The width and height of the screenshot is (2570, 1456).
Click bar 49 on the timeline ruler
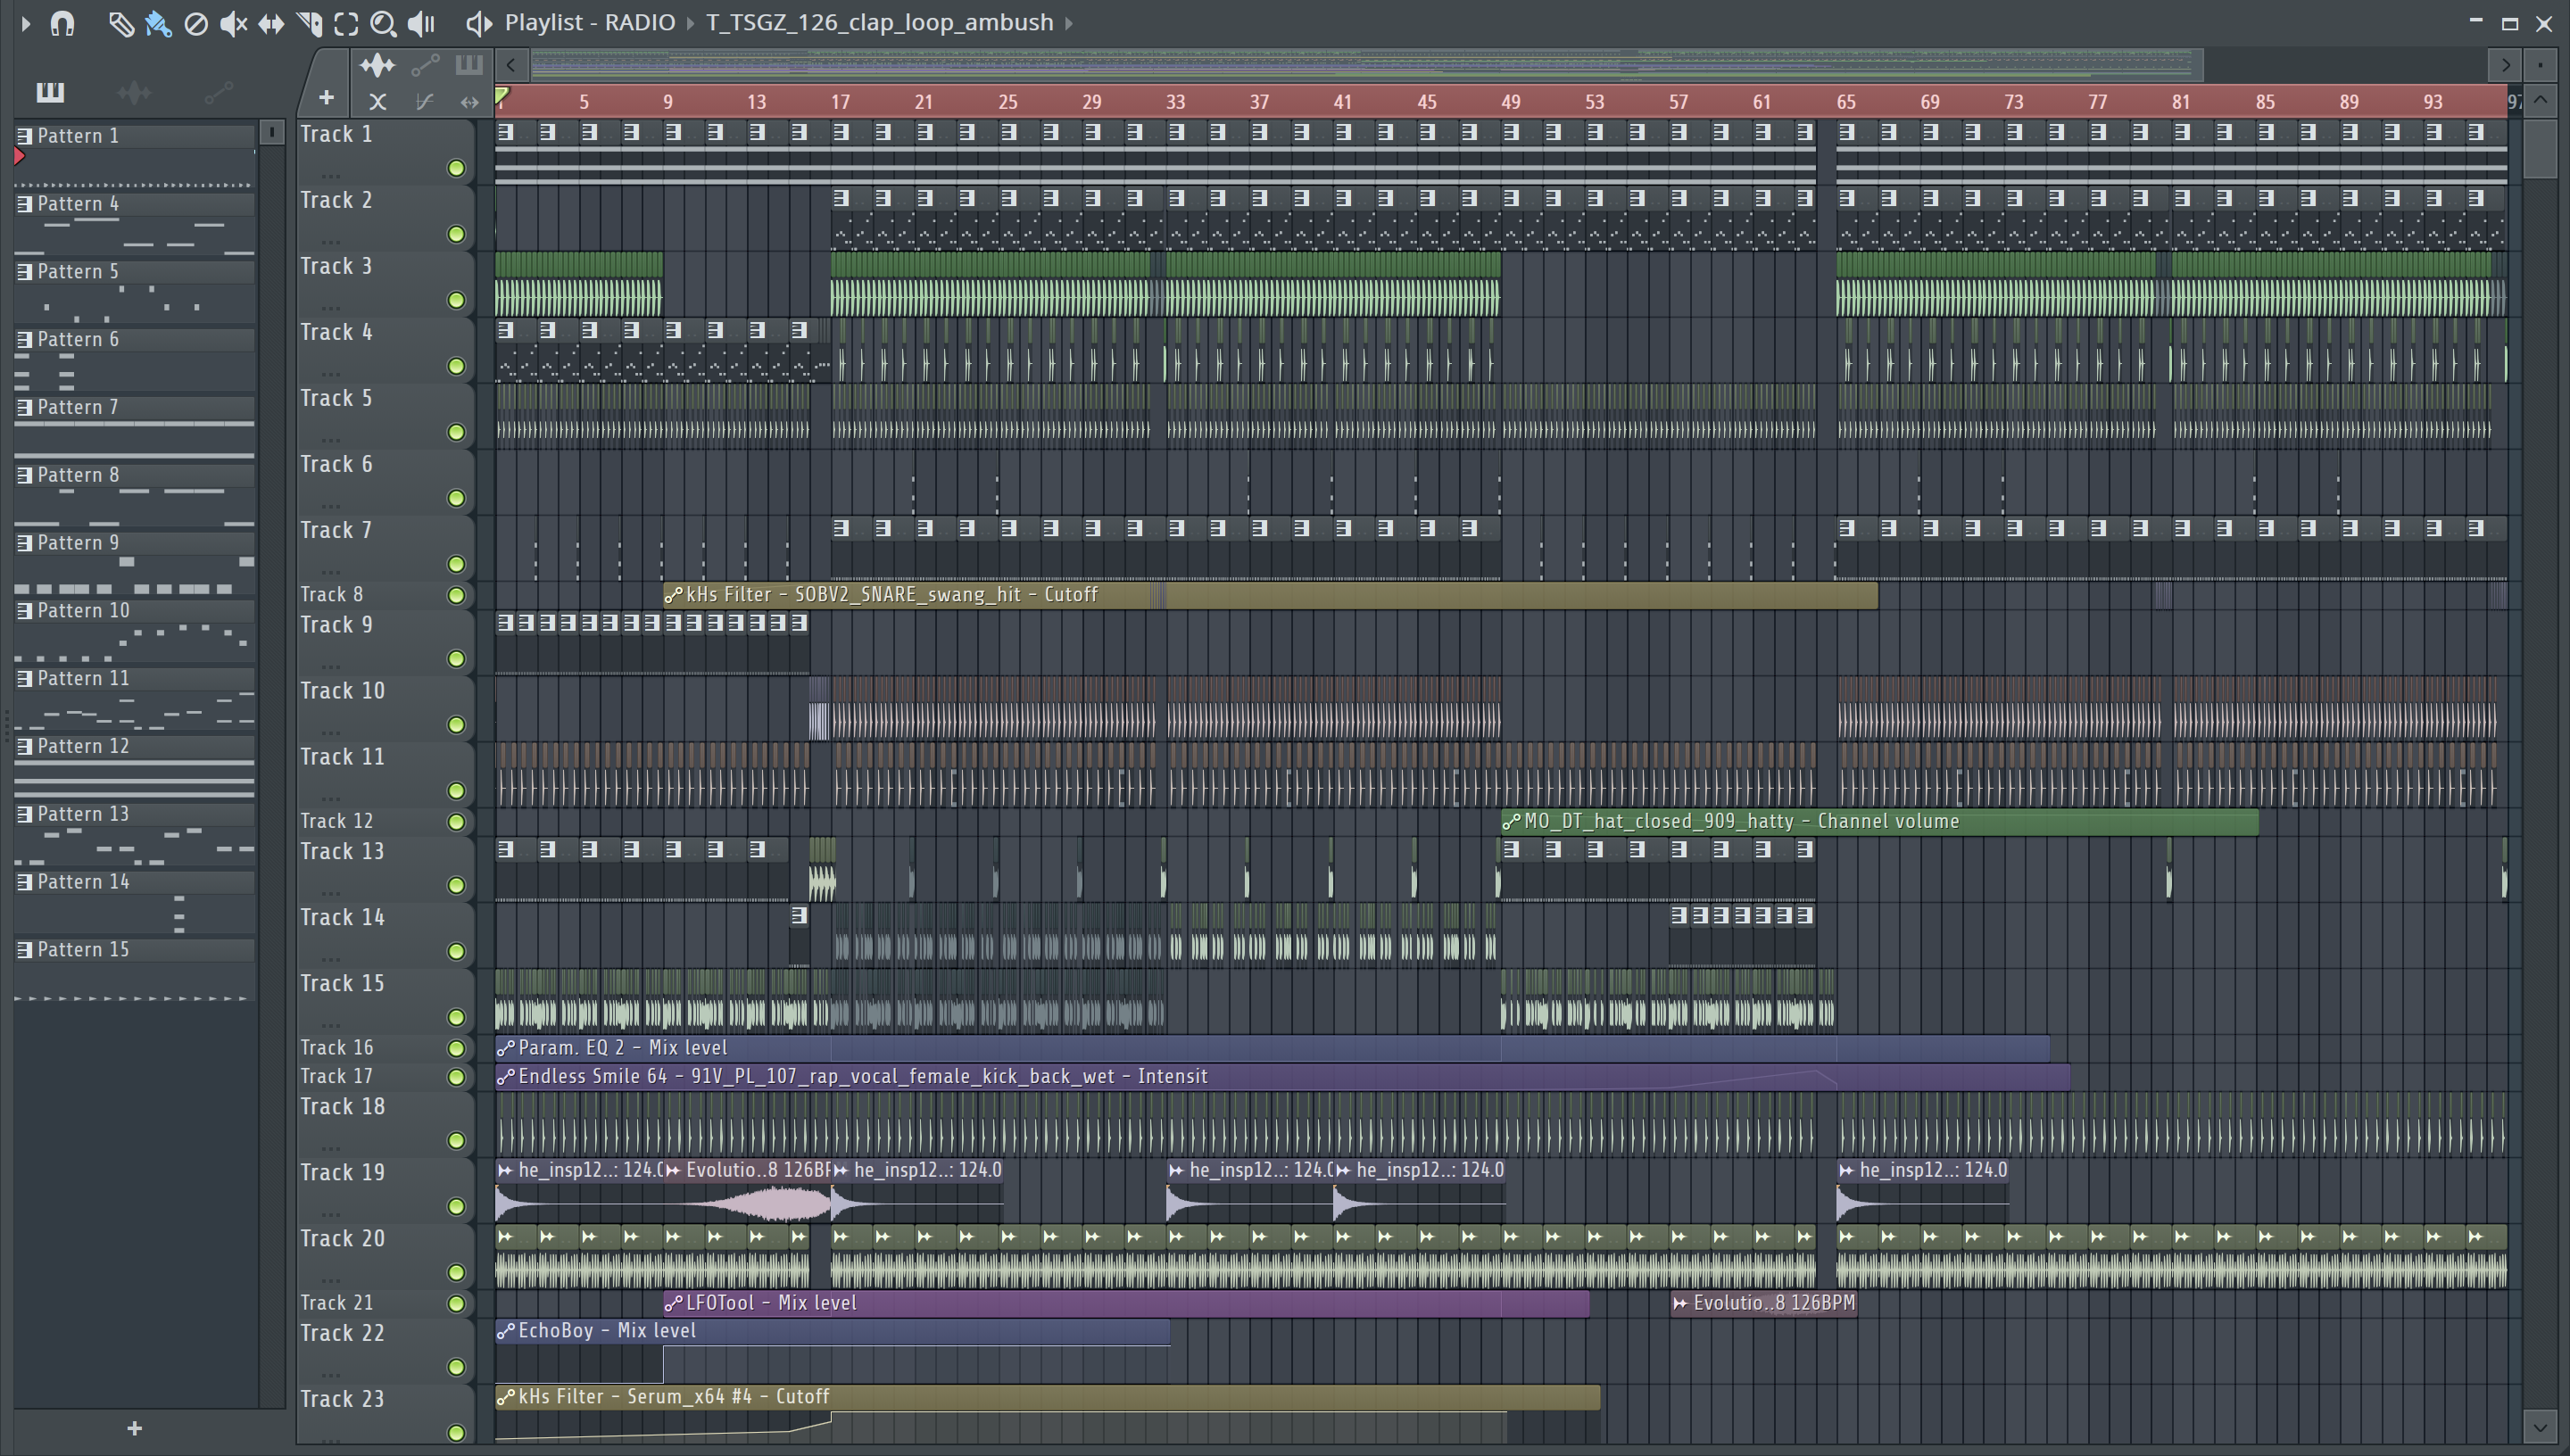point(1510,102)
